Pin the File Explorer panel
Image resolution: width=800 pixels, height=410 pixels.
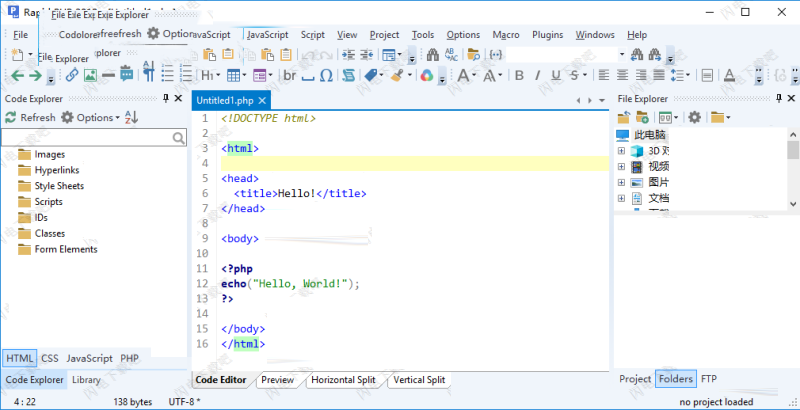(779, 98)
